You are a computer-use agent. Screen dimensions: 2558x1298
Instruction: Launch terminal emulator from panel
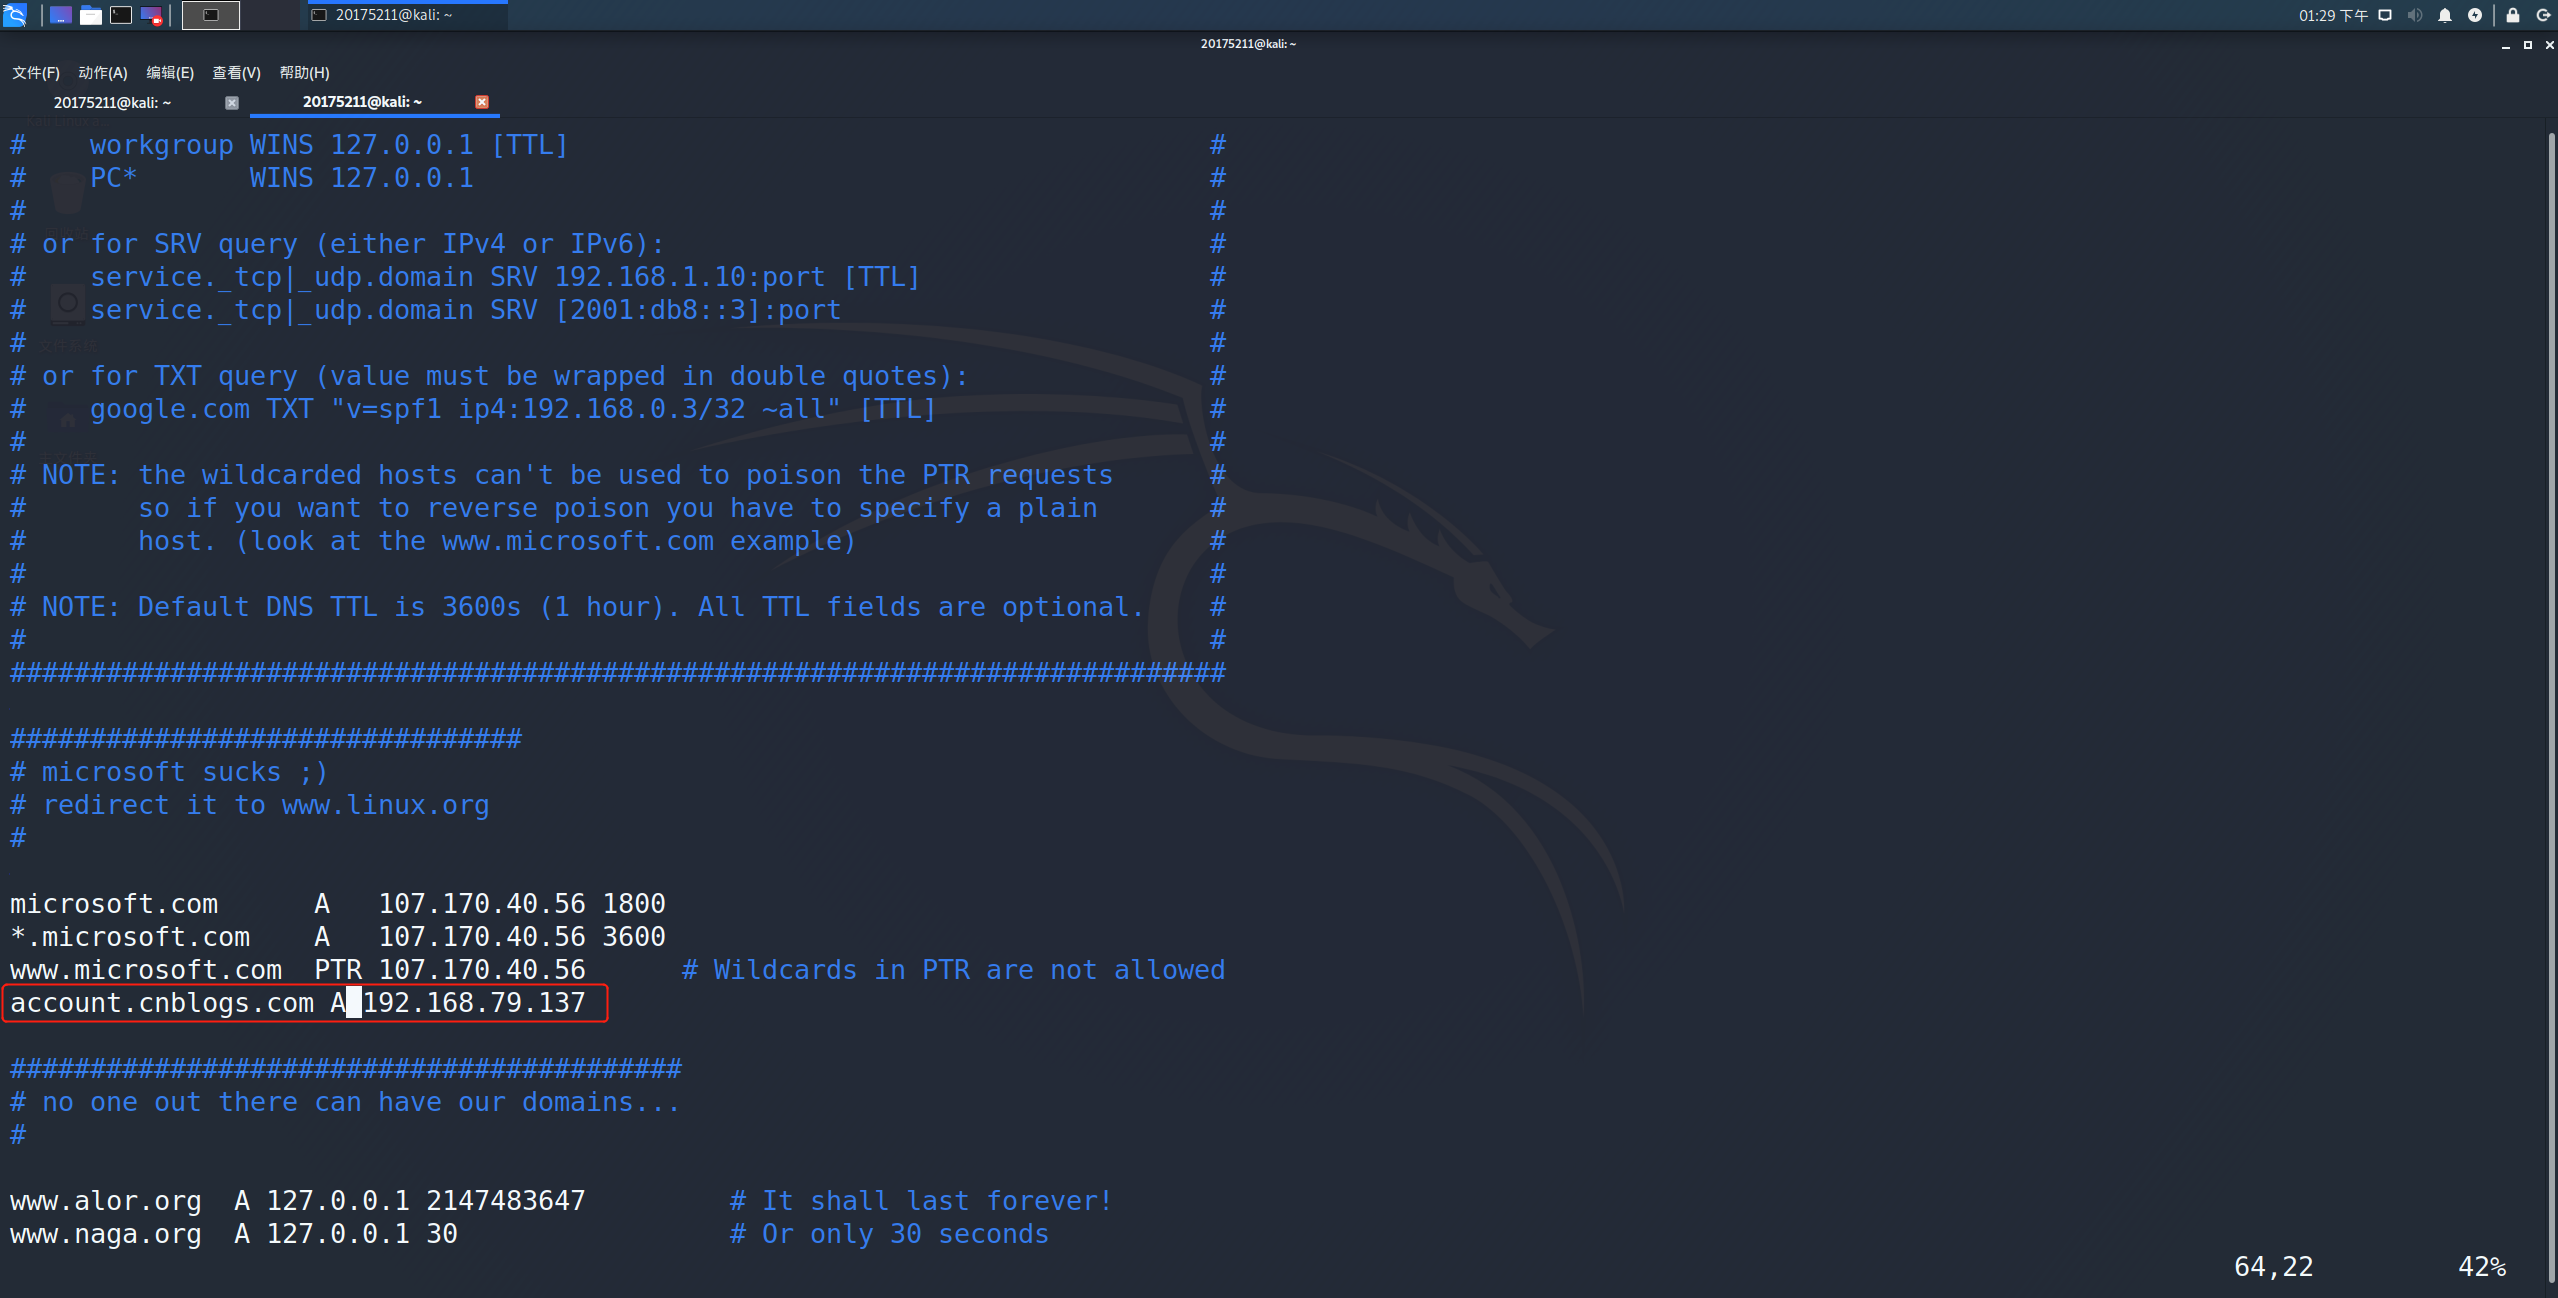pyautogui.click(x=121, y=15)
